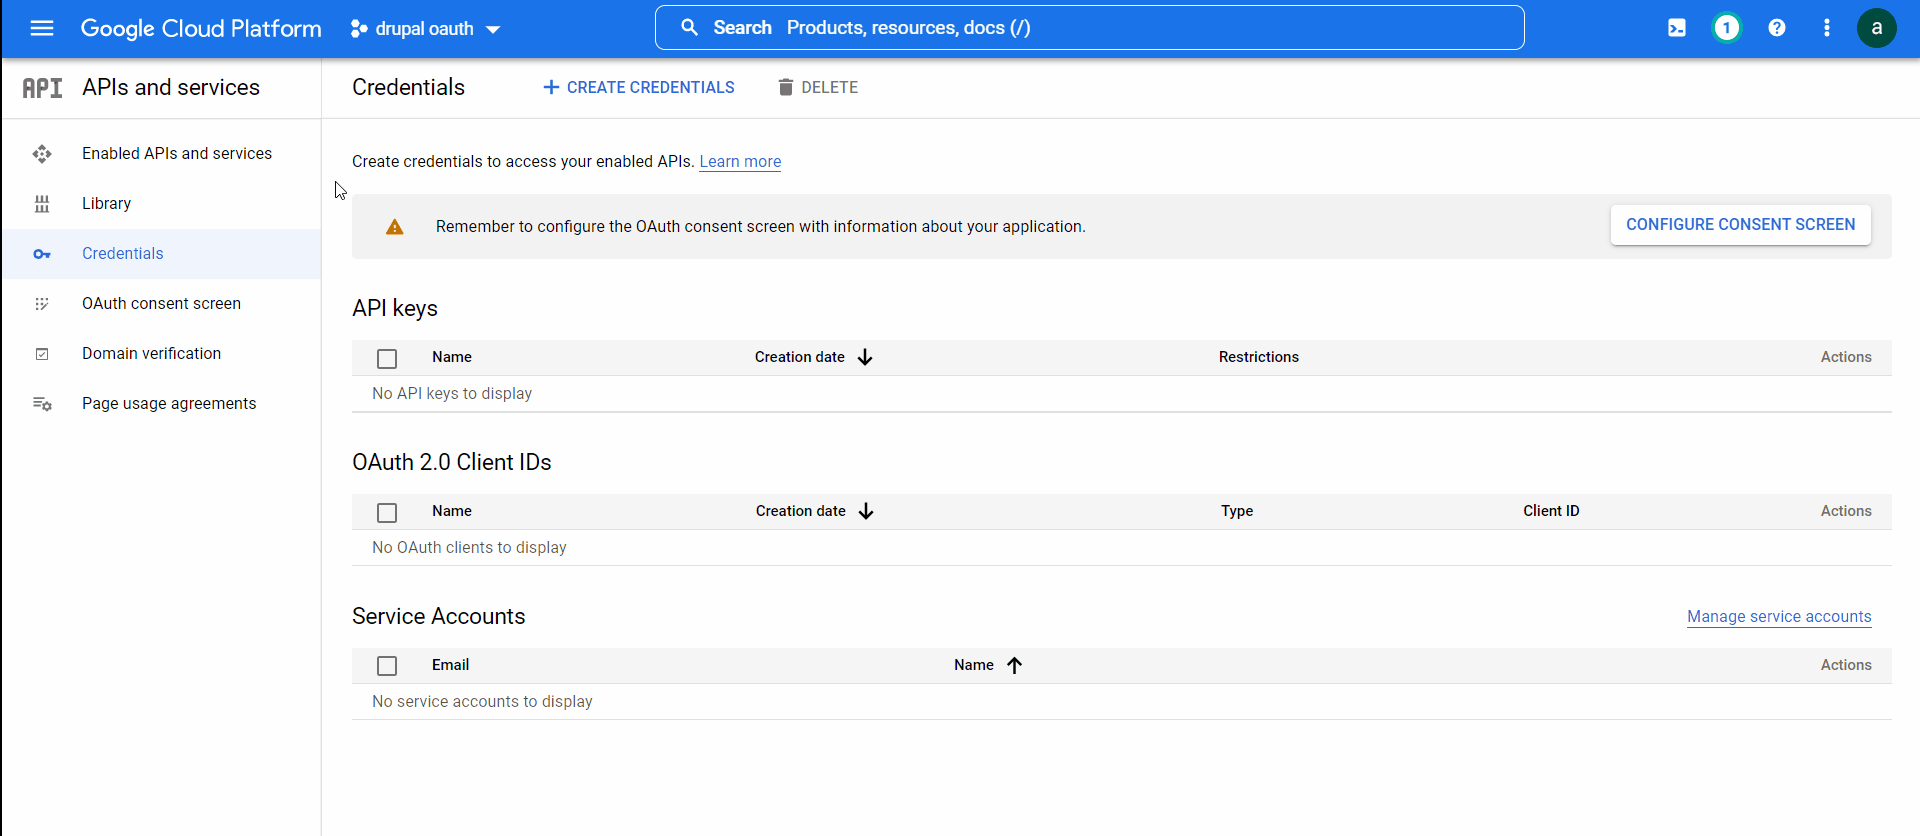Screen dimensions: 1920x836
Task: Click the Email column header
Action: point(450,665)
